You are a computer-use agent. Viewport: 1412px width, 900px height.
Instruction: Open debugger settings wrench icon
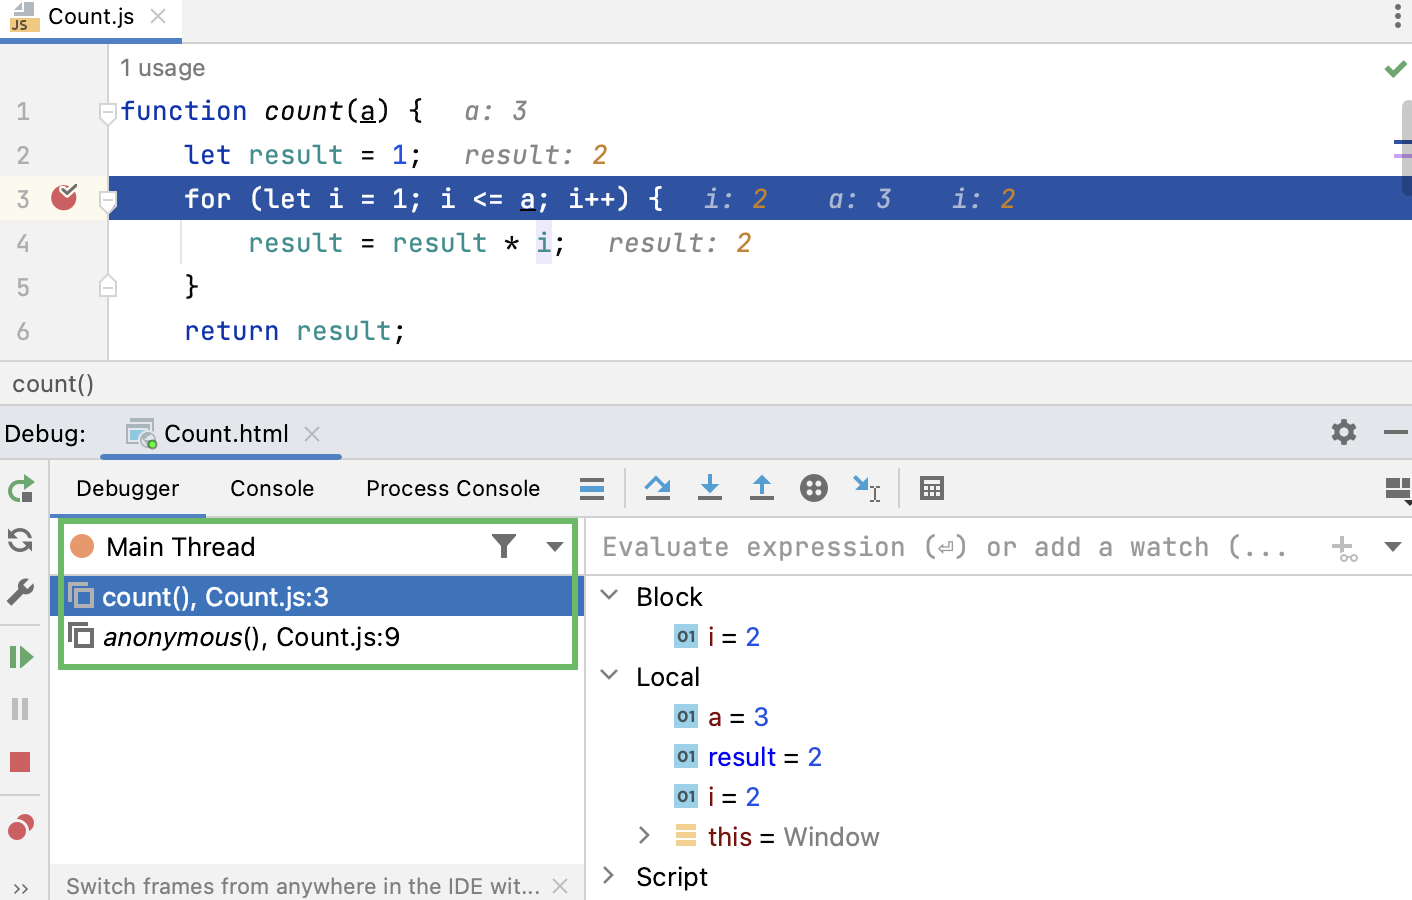(x=21, y=592)
